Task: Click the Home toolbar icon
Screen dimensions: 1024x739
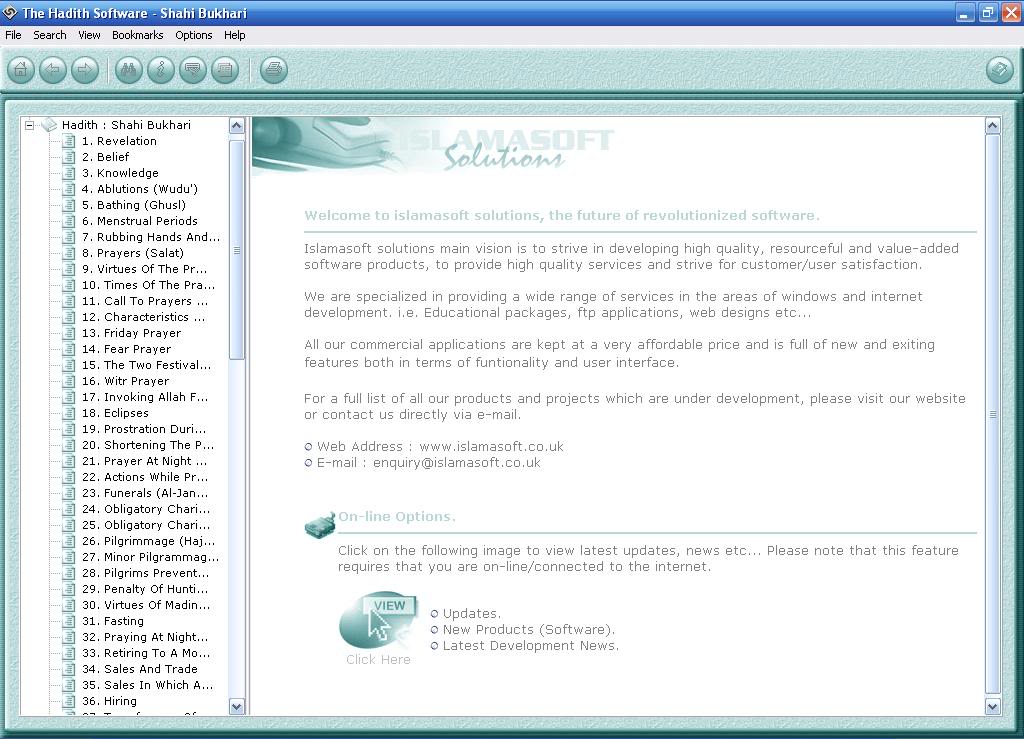Action: [x=21, y=69]
